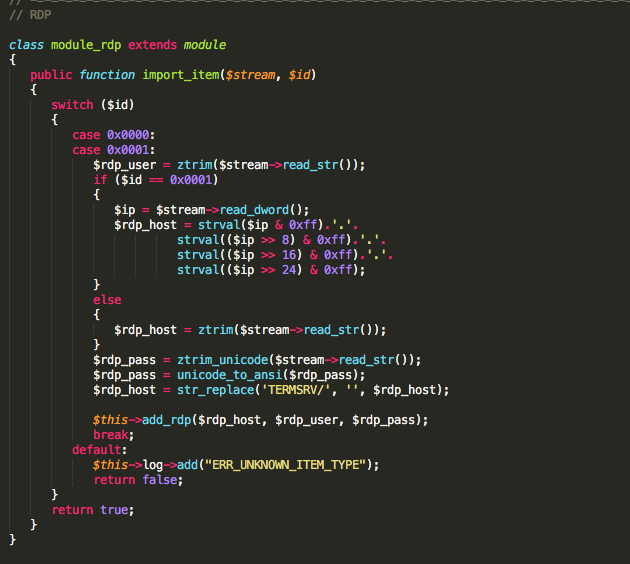Click the 'add_rdp' method call
The height and width of the screenshot is (564, 630).
pos(167,420)
